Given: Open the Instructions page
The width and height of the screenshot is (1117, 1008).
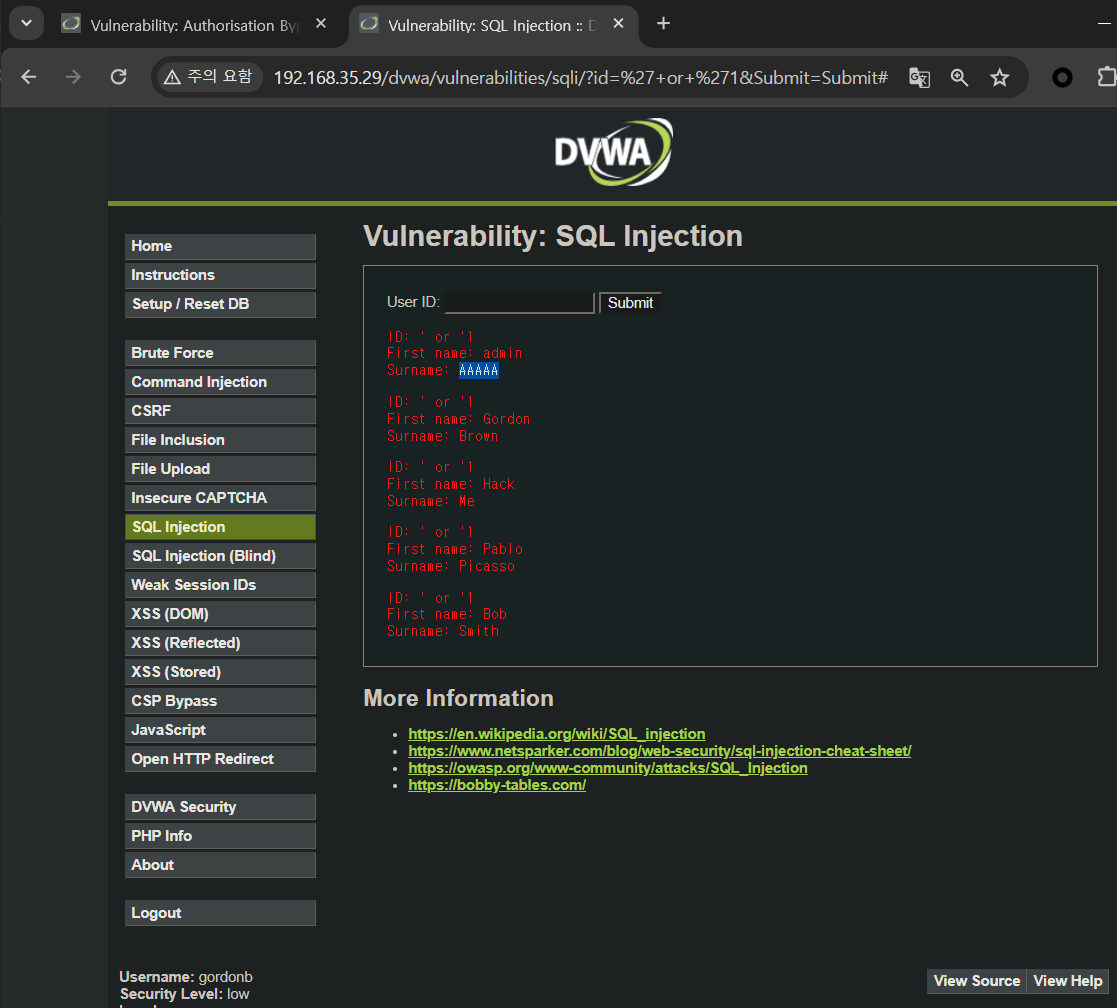Looking at the screenshot, I should [x=220, y=276].
